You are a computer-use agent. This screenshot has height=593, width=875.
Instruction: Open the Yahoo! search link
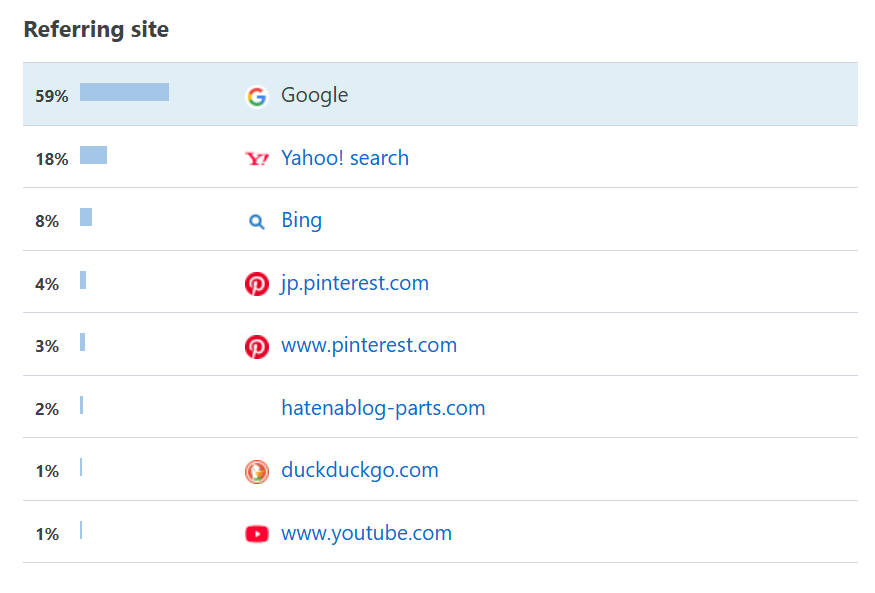tap(345, 158)
